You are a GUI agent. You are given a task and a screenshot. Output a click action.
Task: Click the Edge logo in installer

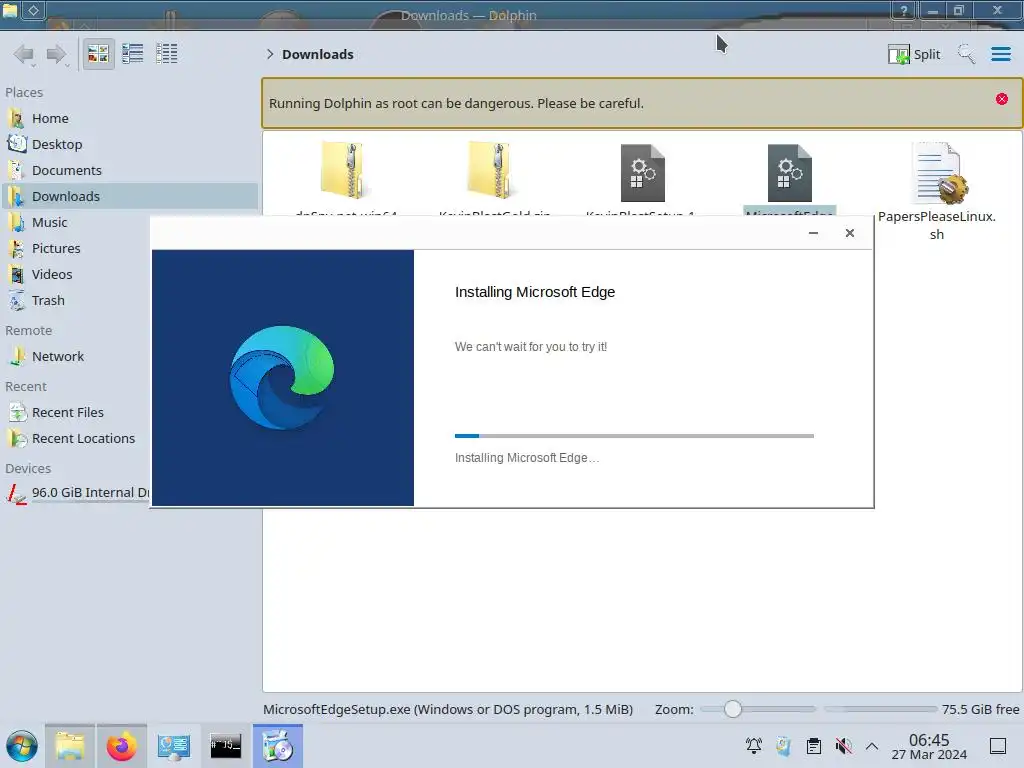click(x=282, y=377)
